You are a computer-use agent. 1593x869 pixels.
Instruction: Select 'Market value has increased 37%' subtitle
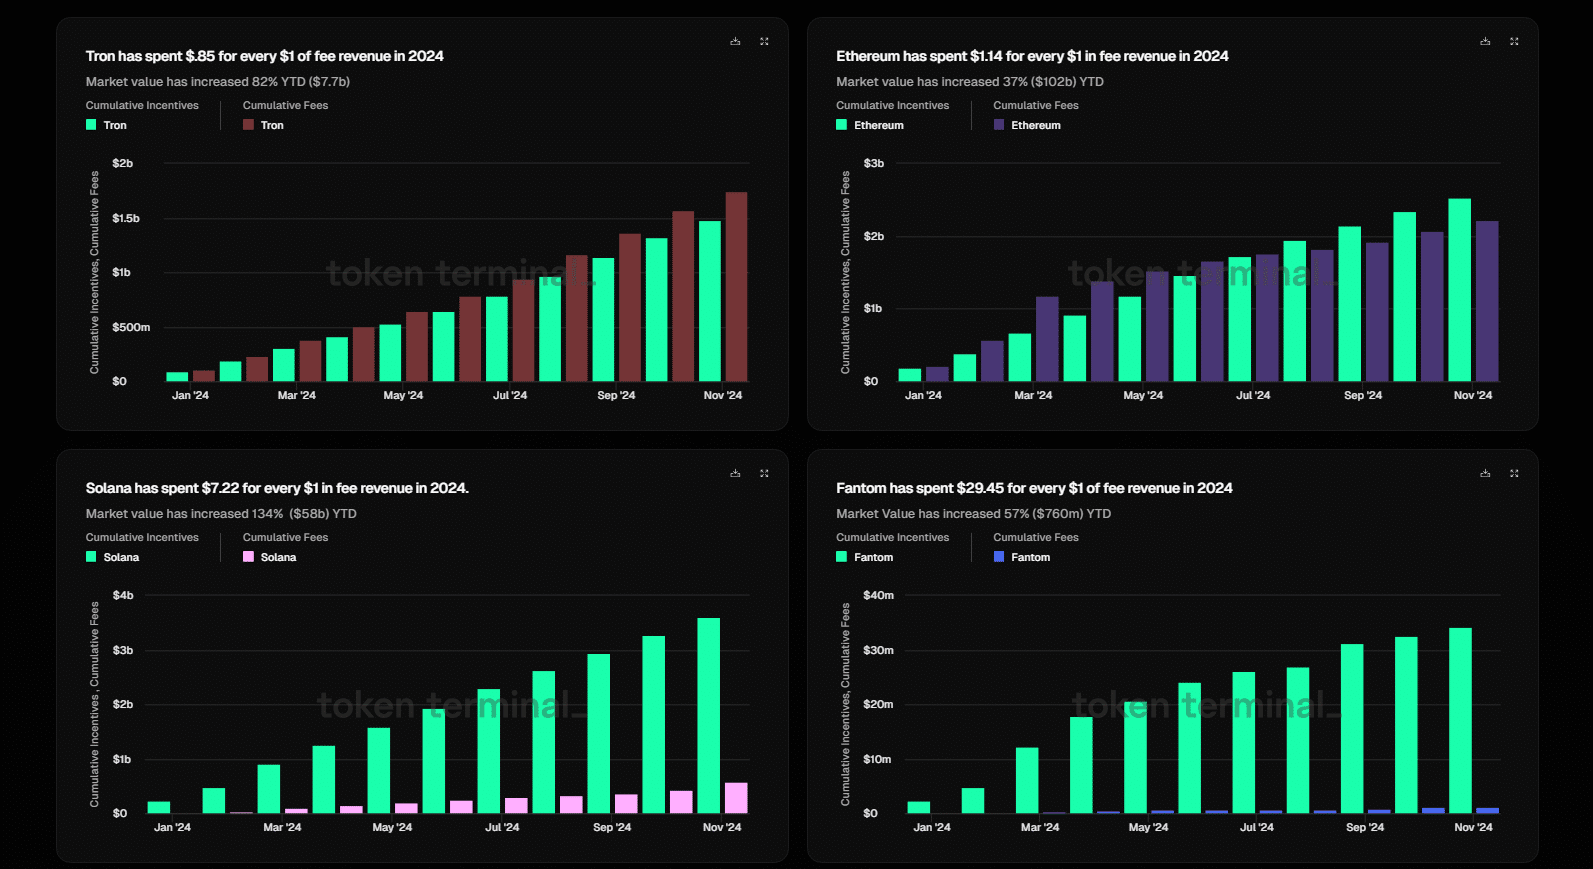pos(970,82)
